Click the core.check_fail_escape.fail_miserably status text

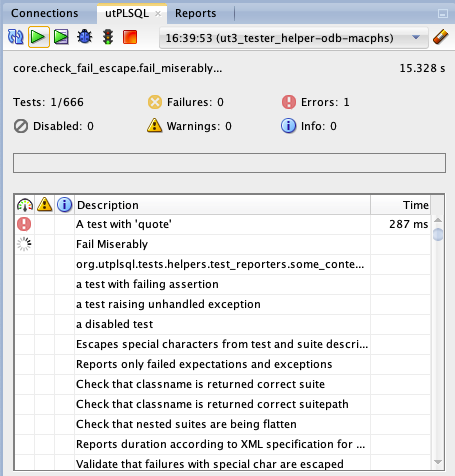coord(117,68)
